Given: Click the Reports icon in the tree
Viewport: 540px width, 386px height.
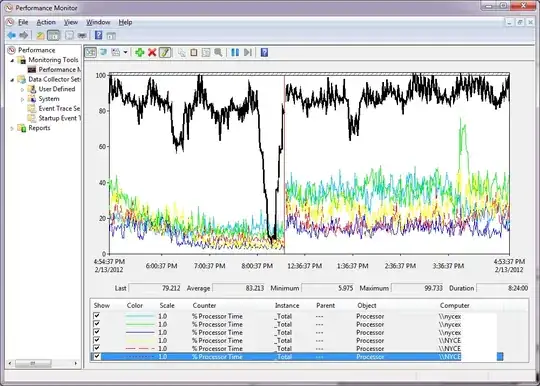Looking at the screenshot, I should 22,128.
